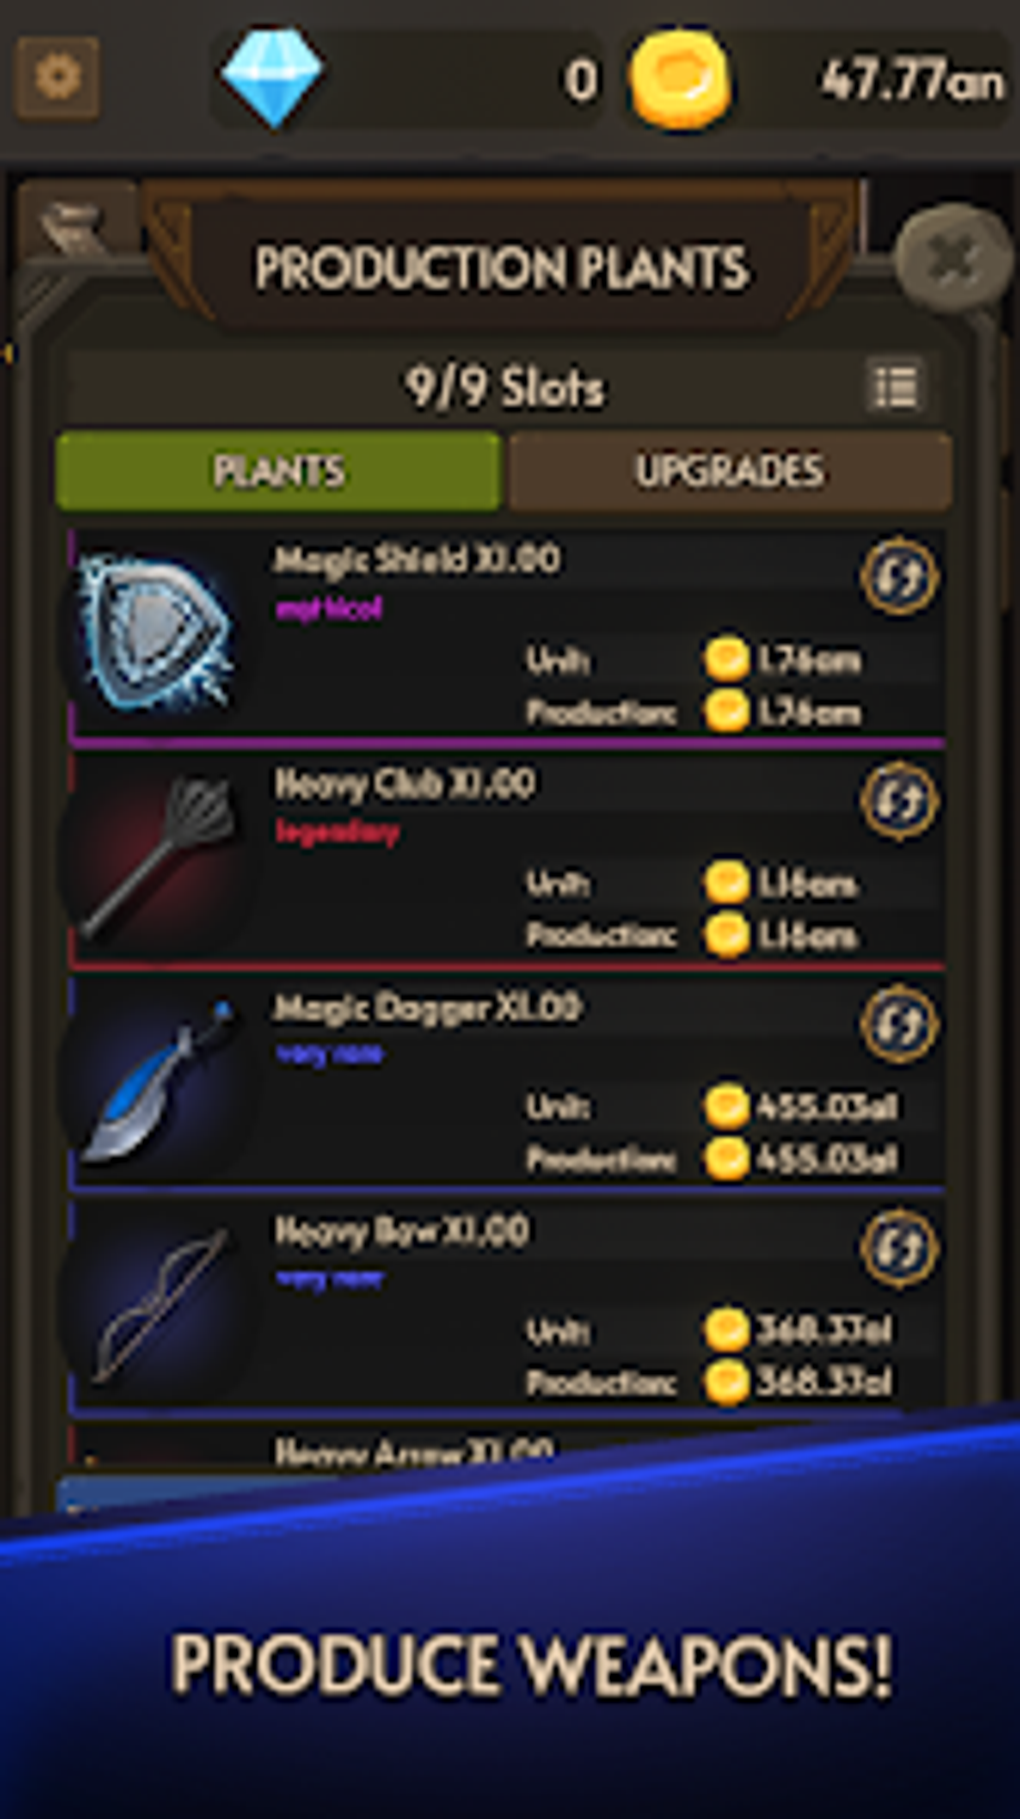Switch to the Plants tab

tap(279, 471)
